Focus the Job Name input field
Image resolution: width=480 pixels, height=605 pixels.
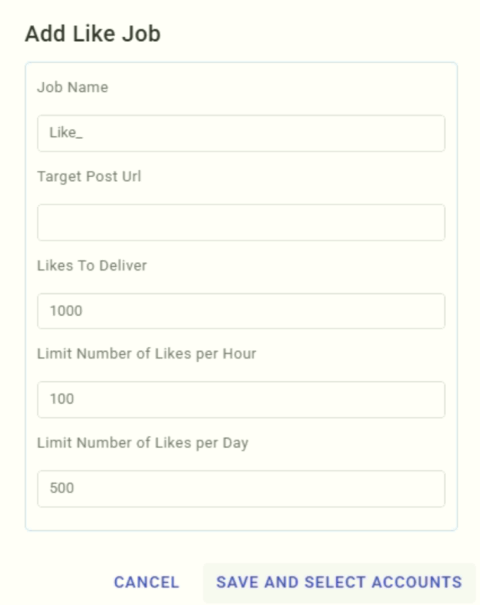[x=241, y=133]
